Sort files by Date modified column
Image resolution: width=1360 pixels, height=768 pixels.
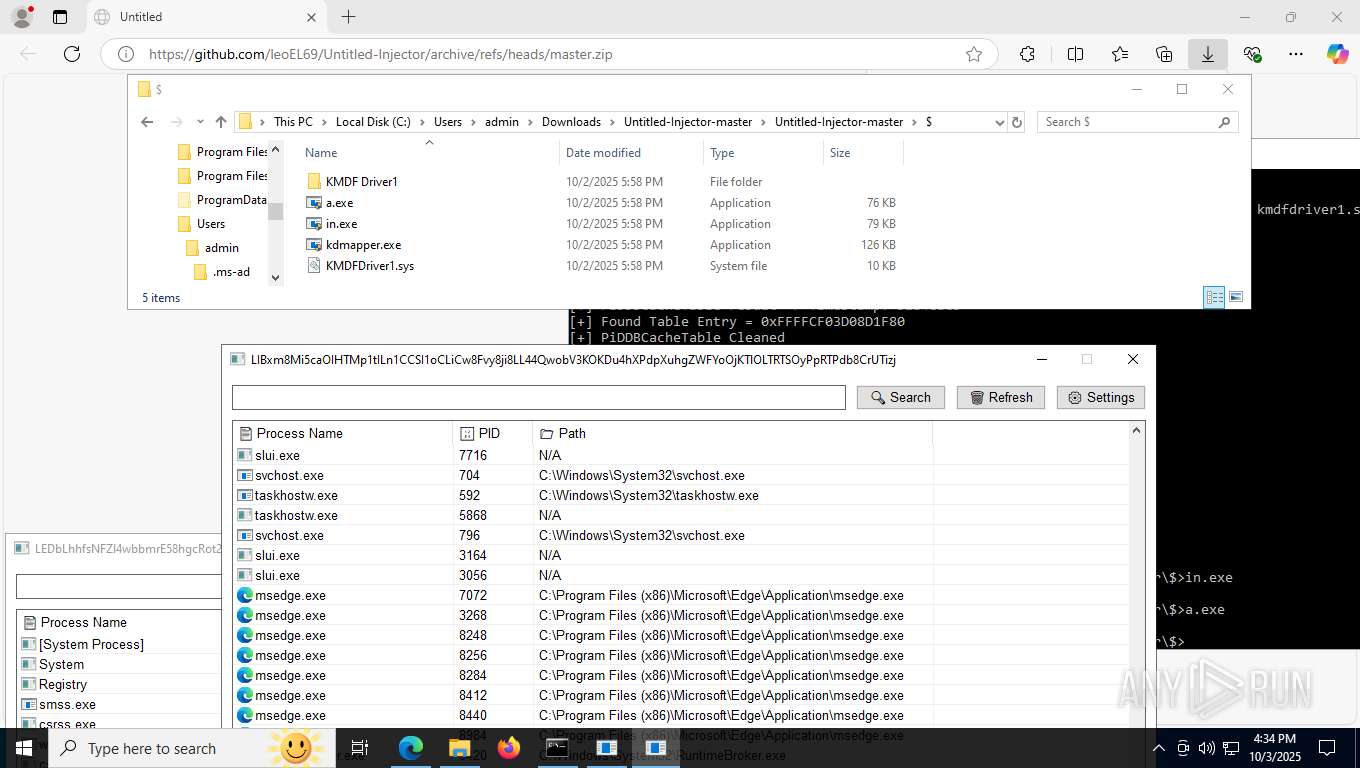click(630, 153)
